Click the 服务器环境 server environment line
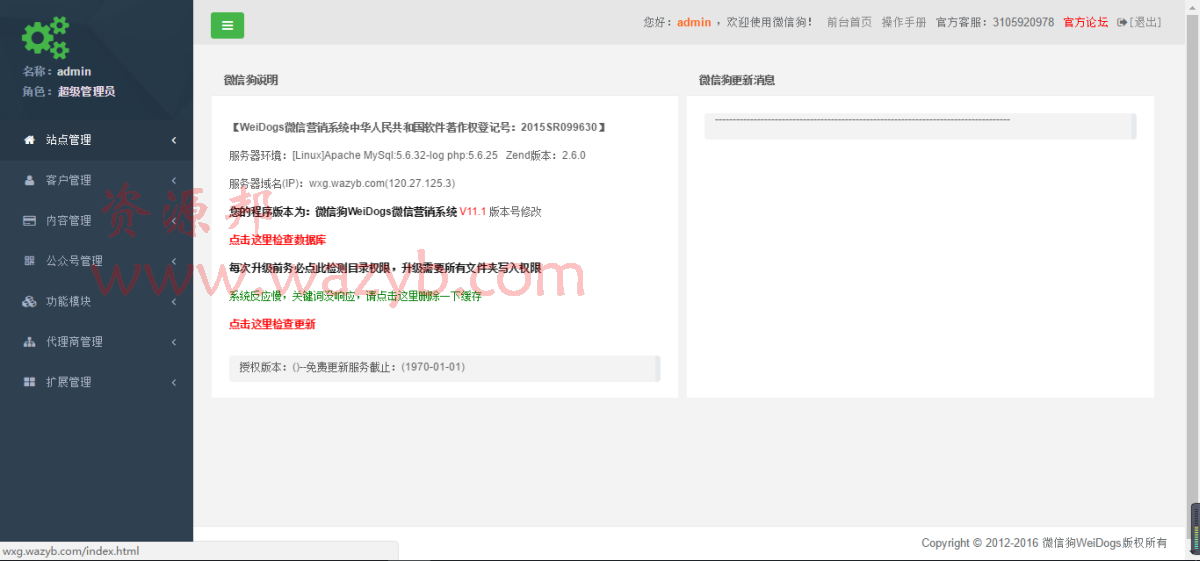1200x561 pixels. point(407,156)
